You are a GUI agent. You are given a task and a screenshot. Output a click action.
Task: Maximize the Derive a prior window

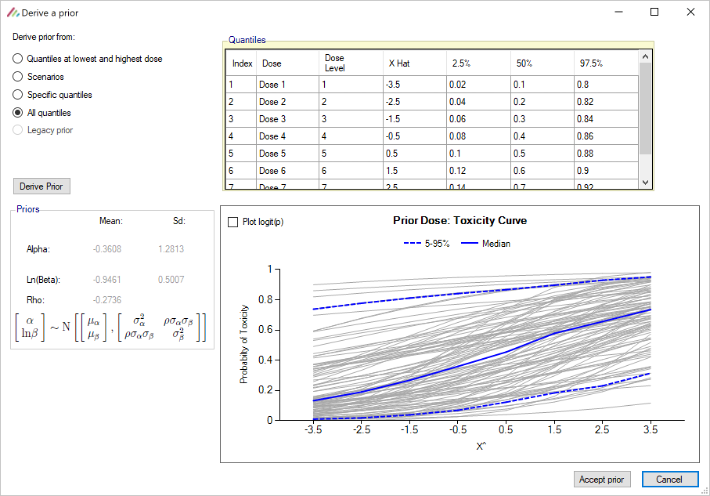pyautogui.click(x=654, y=12)
